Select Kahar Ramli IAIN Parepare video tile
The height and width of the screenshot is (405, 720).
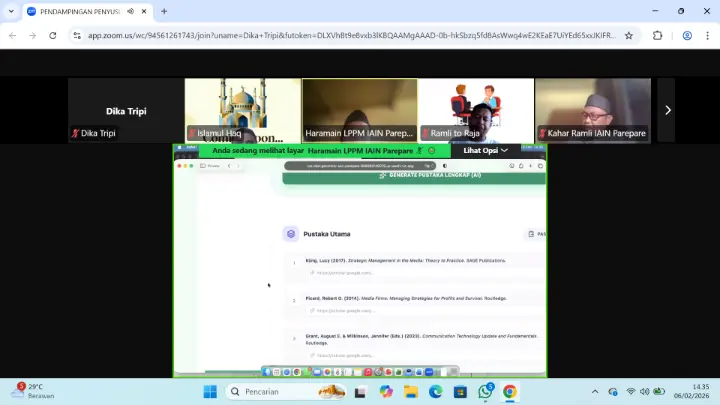(x=592, y=110)
